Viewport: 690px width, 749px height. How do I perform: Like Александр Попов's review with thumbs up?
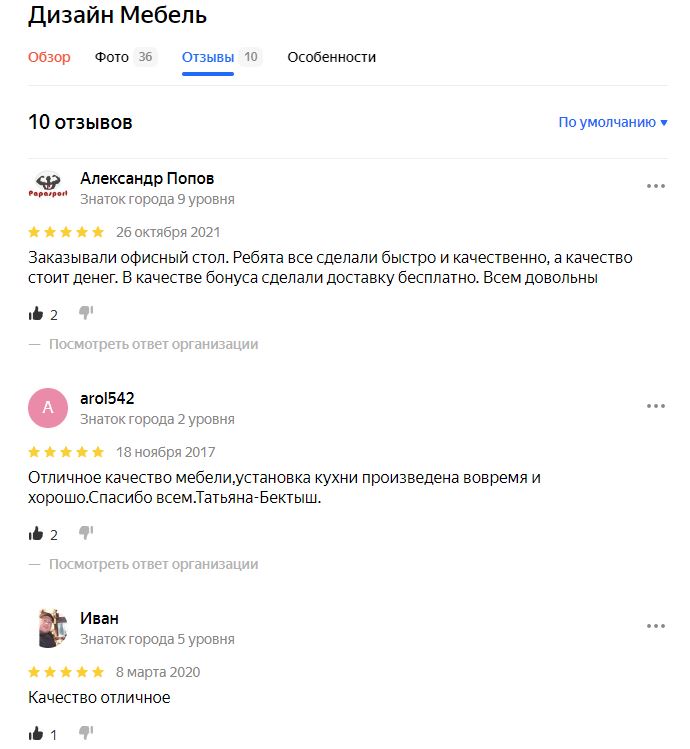36,314
